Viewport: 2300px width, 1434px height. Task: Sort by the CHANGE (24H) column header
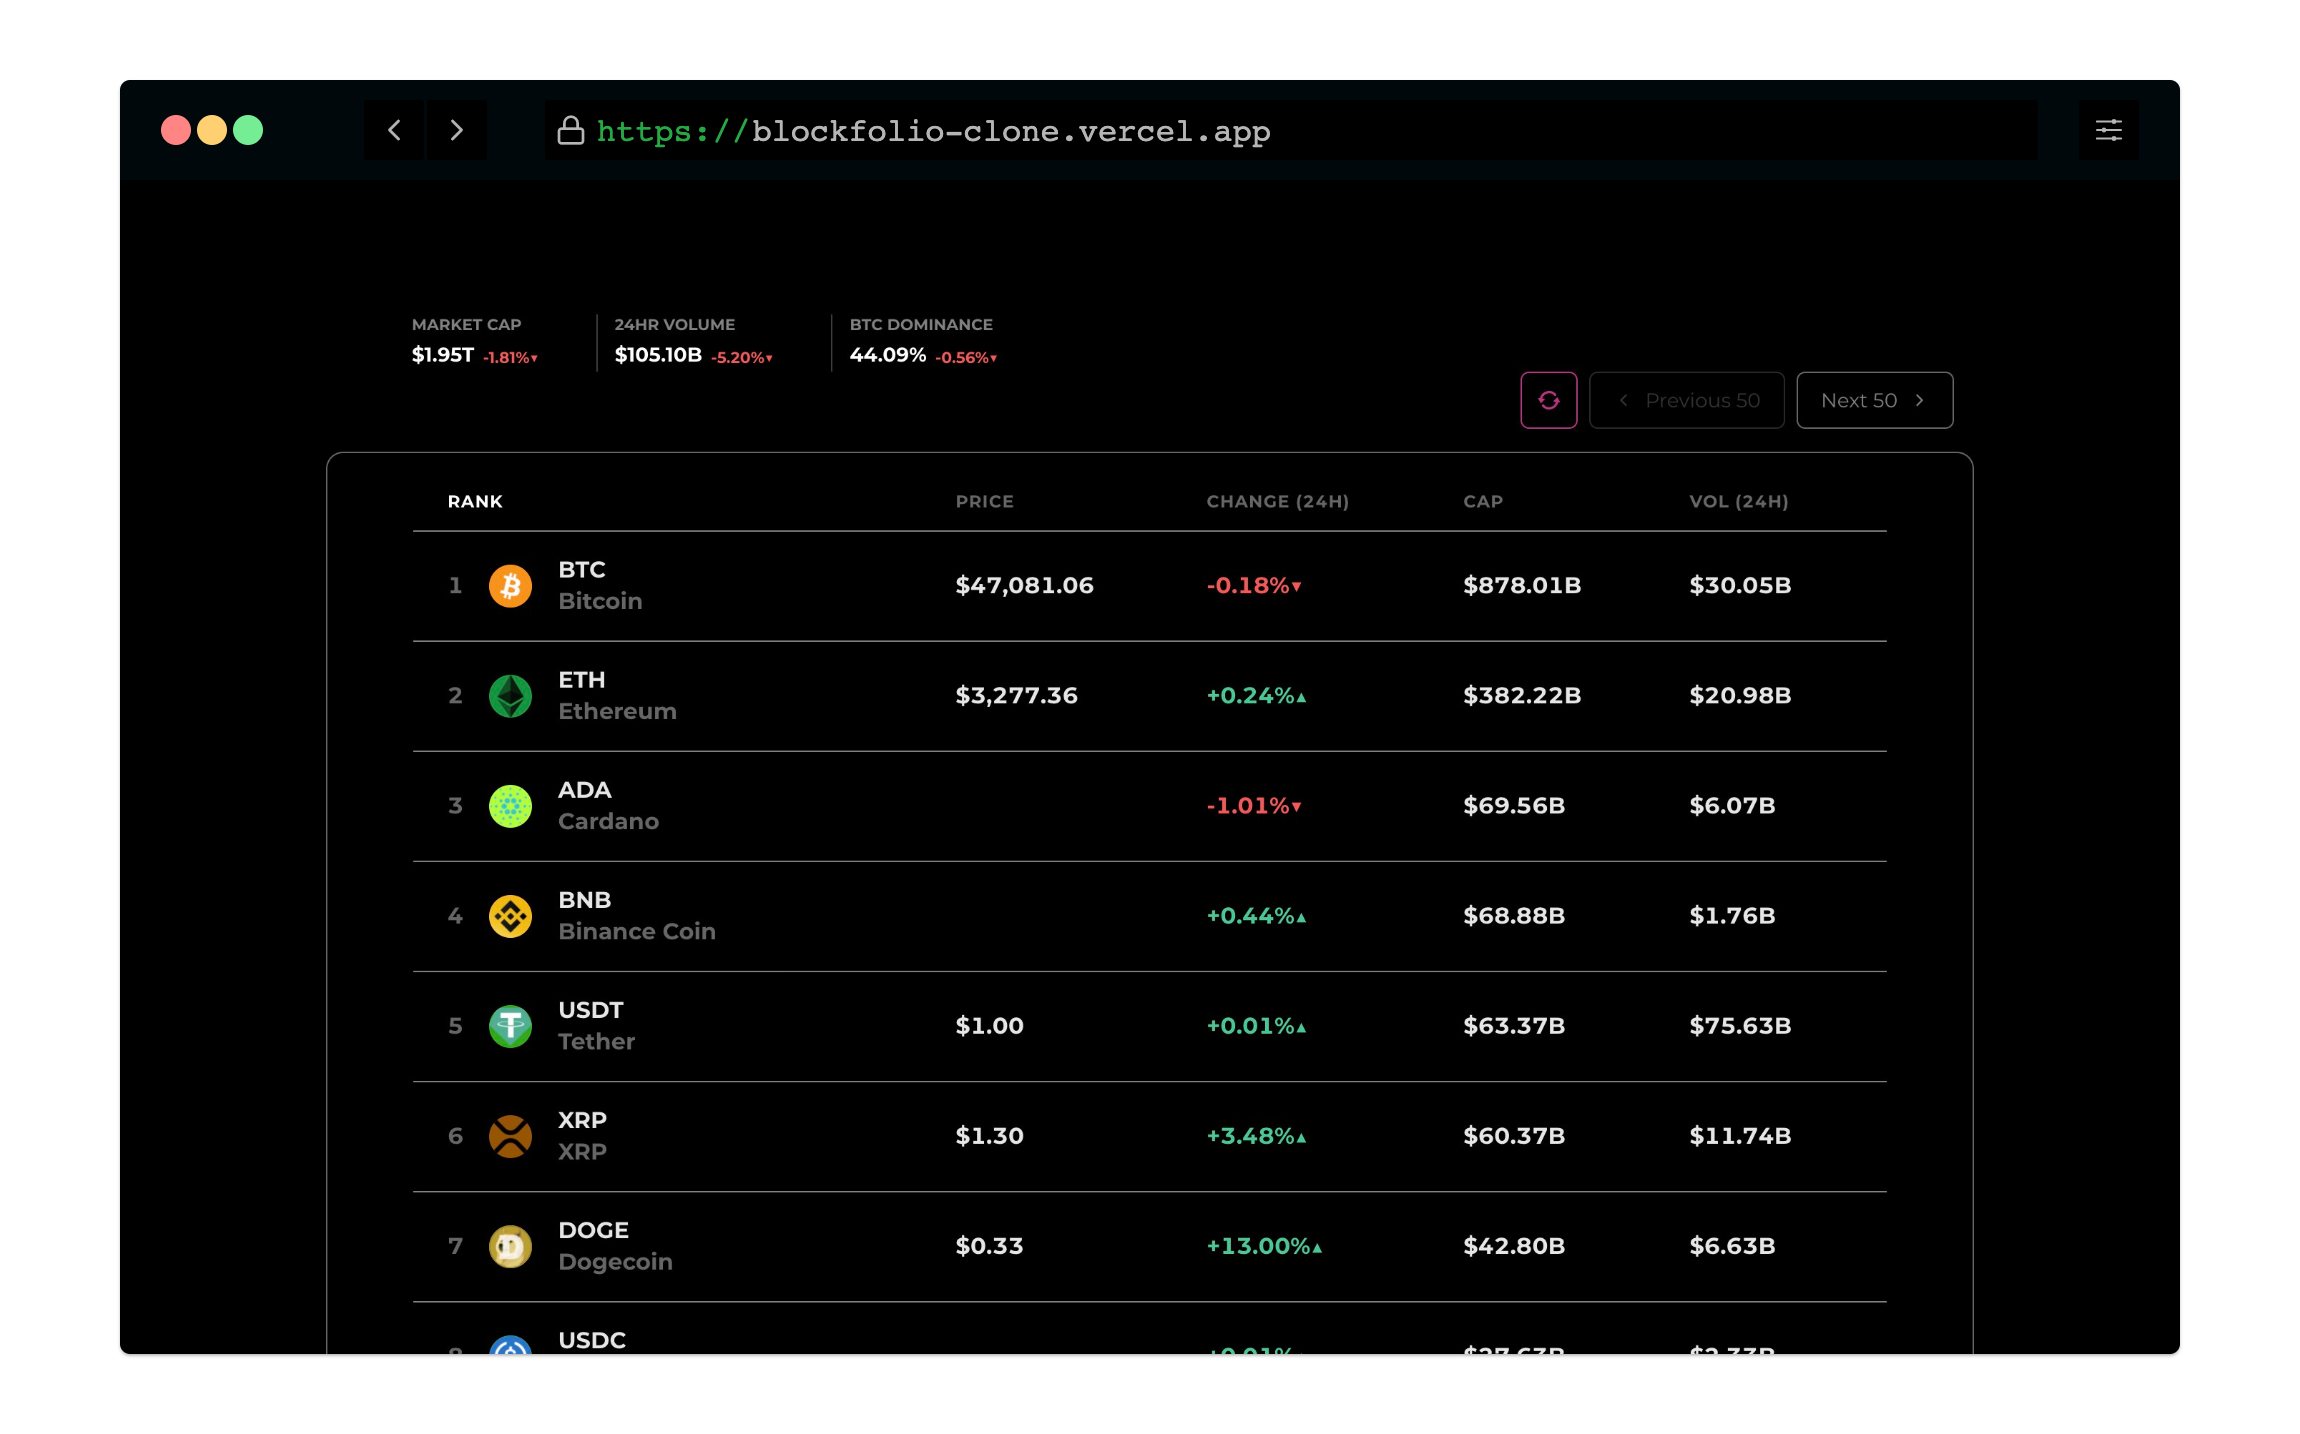pos(1278,501)
